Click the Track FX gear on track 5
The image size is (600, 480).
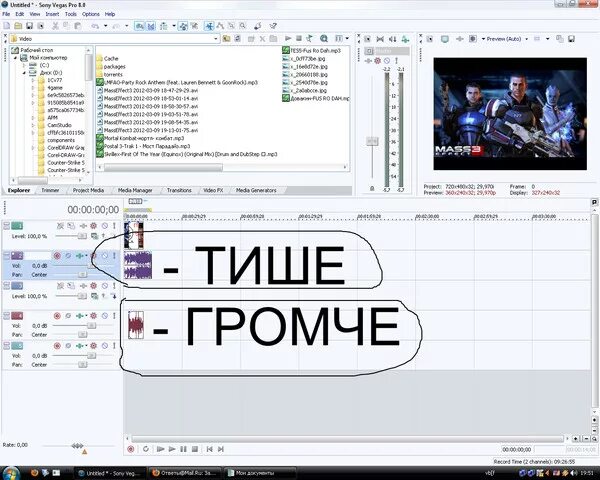point(93,346)
